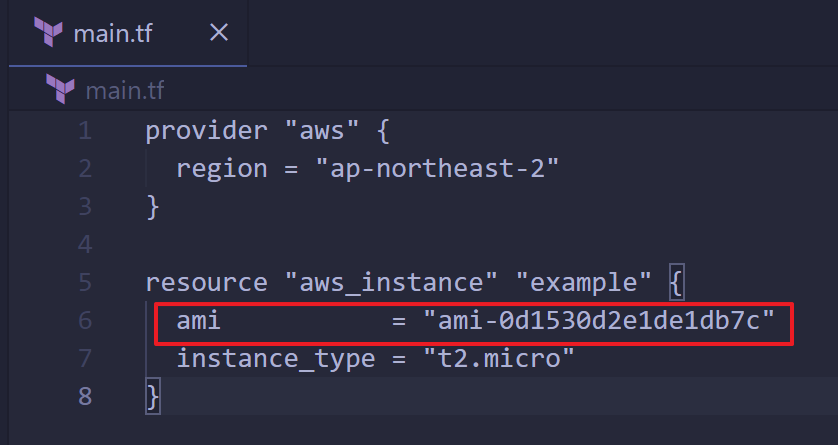Click the closing brace on line 8
The image size is (838, 445).
(x=153, y=397)
